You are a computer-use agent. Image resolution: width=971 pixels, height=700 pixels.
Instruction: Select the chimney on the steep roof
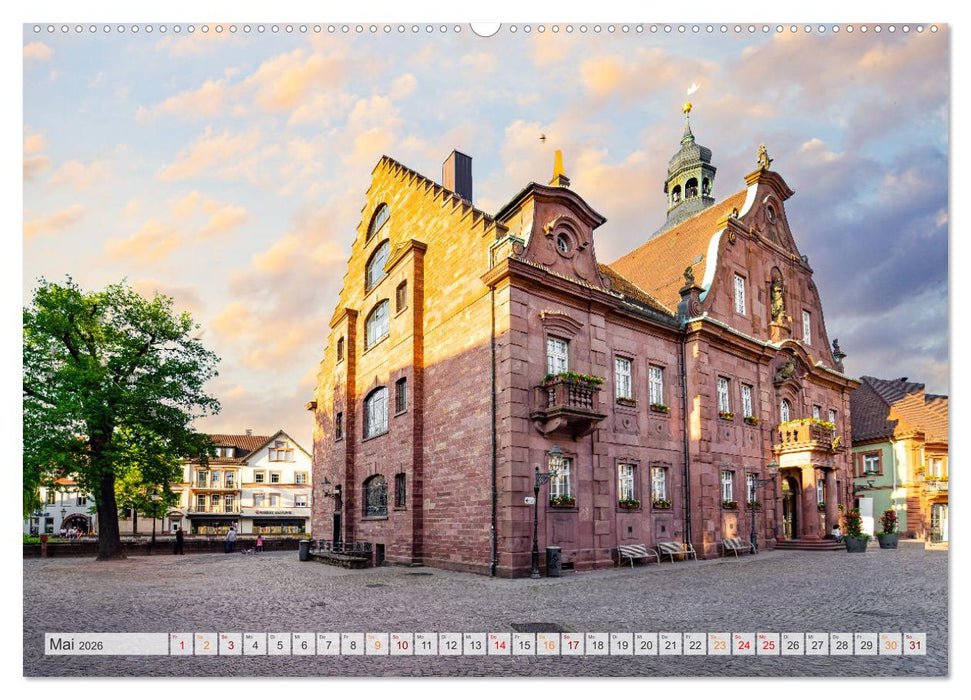click(455, 172)
